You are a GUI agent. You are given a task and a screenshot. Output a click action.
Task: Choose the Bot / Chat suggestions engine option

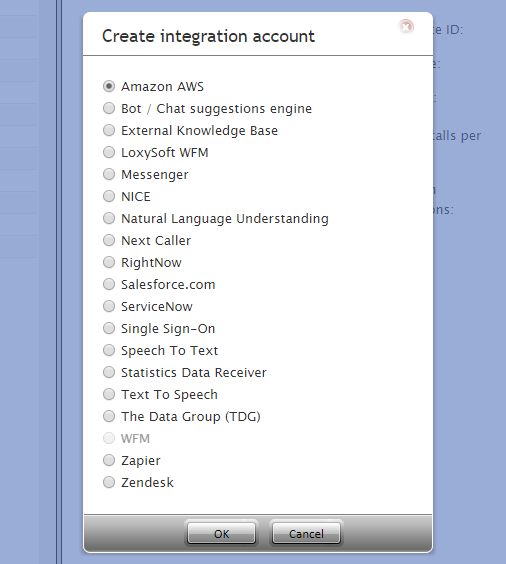pos(109,108)
